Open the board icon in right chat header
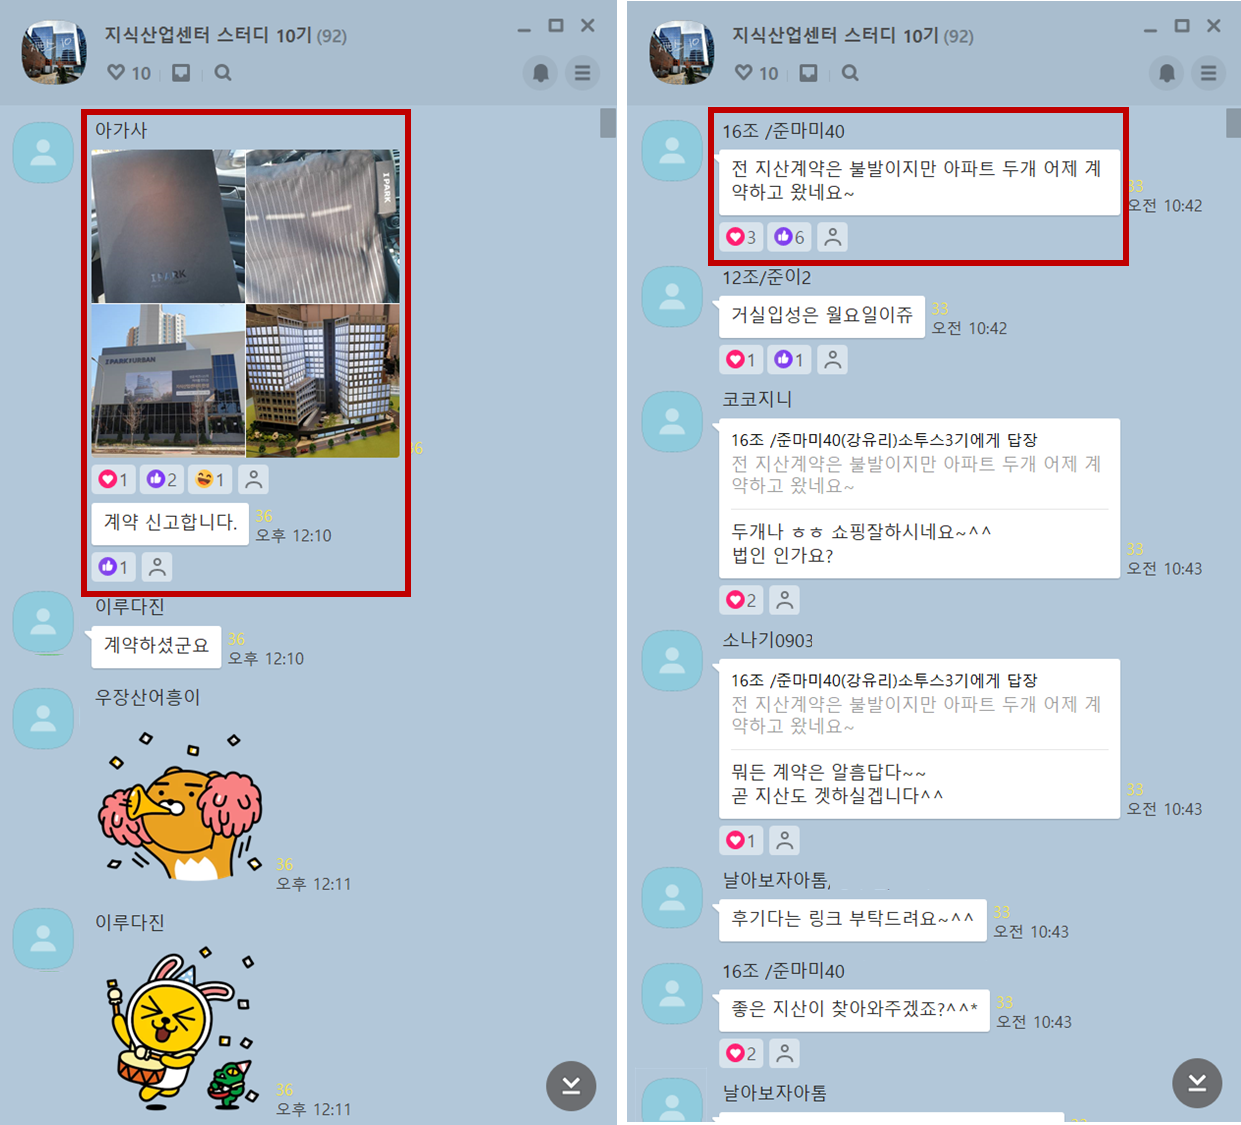 coord(808,73)
